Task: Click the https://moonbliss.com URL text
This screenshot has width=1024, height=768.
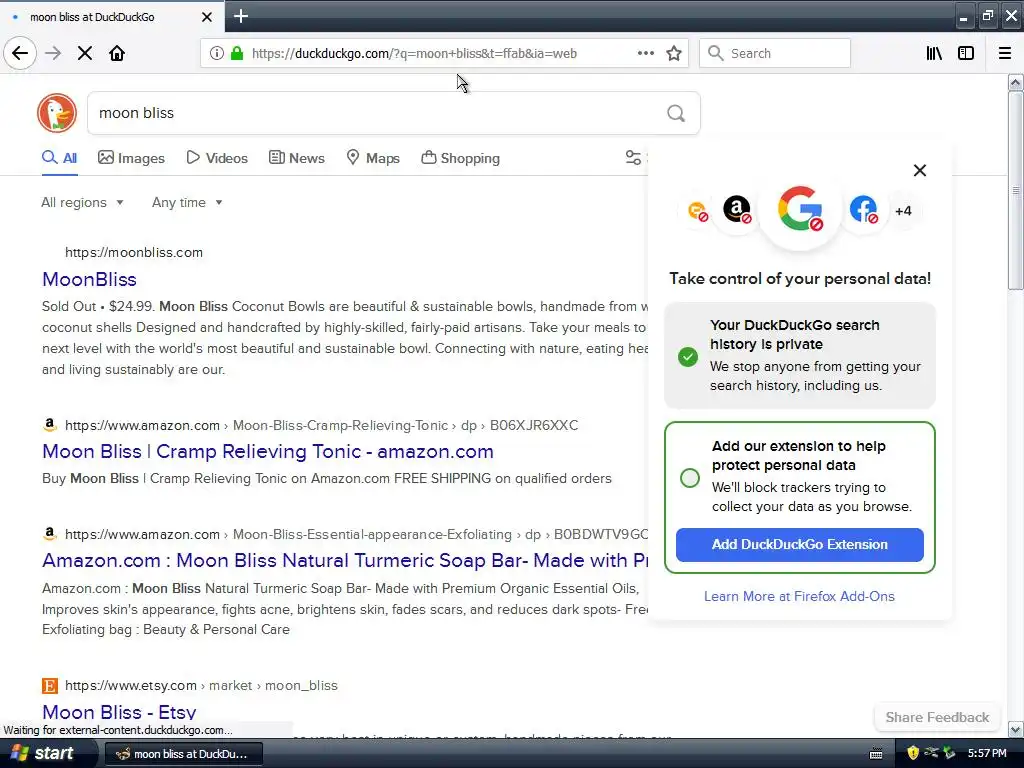Action: 134,253
